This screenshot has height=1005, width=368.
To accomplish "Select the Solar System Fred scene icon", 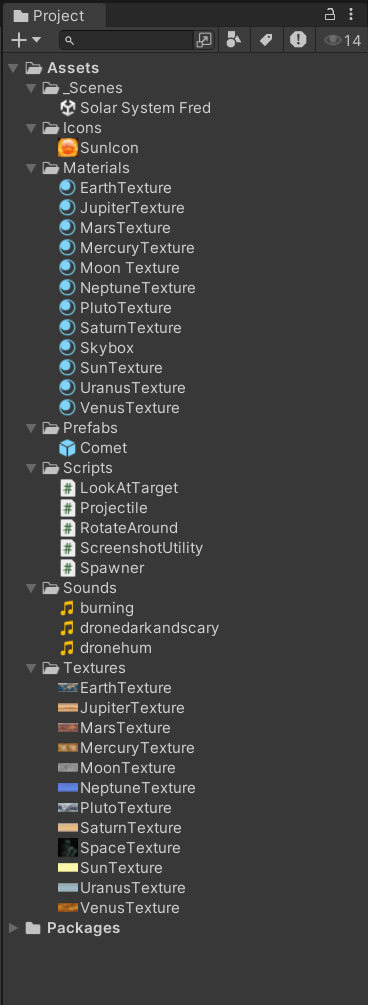I will [x=67, y=108].
